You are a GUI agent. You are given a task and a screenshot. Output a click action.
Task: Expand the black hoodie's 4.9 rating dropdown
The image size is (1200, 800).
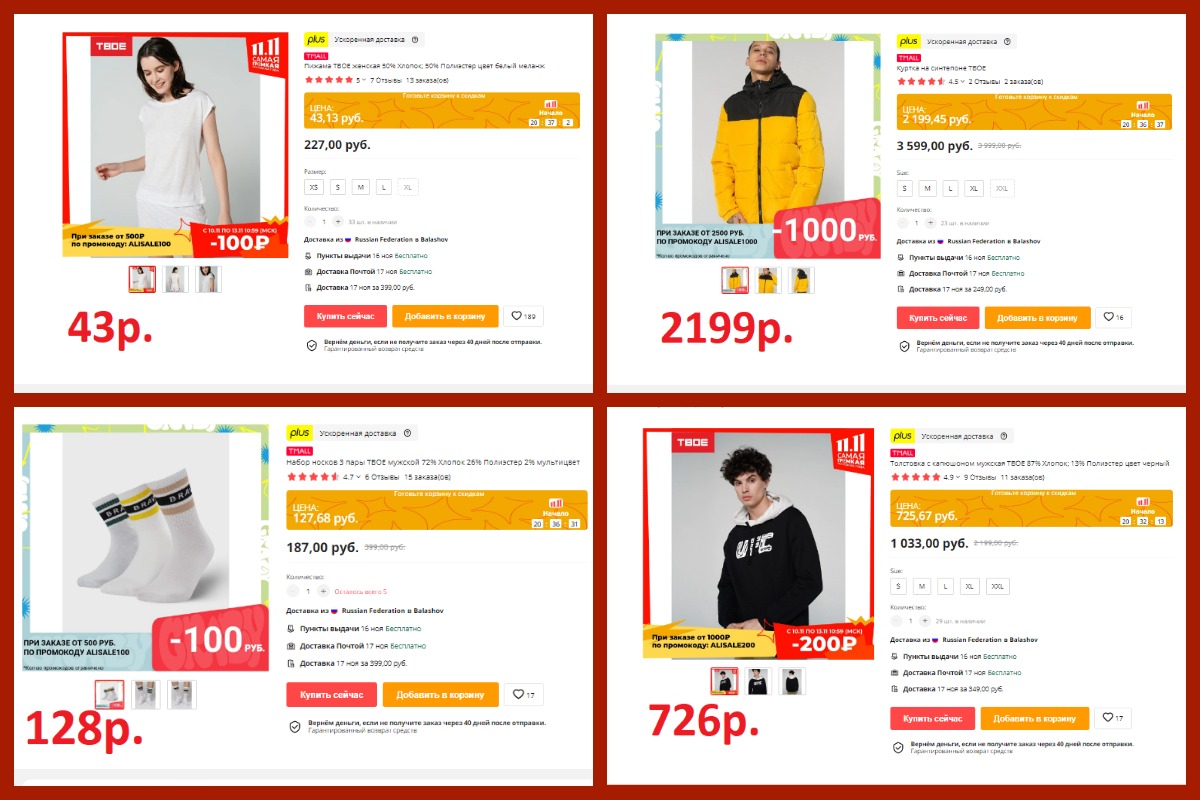pos(952,477)
